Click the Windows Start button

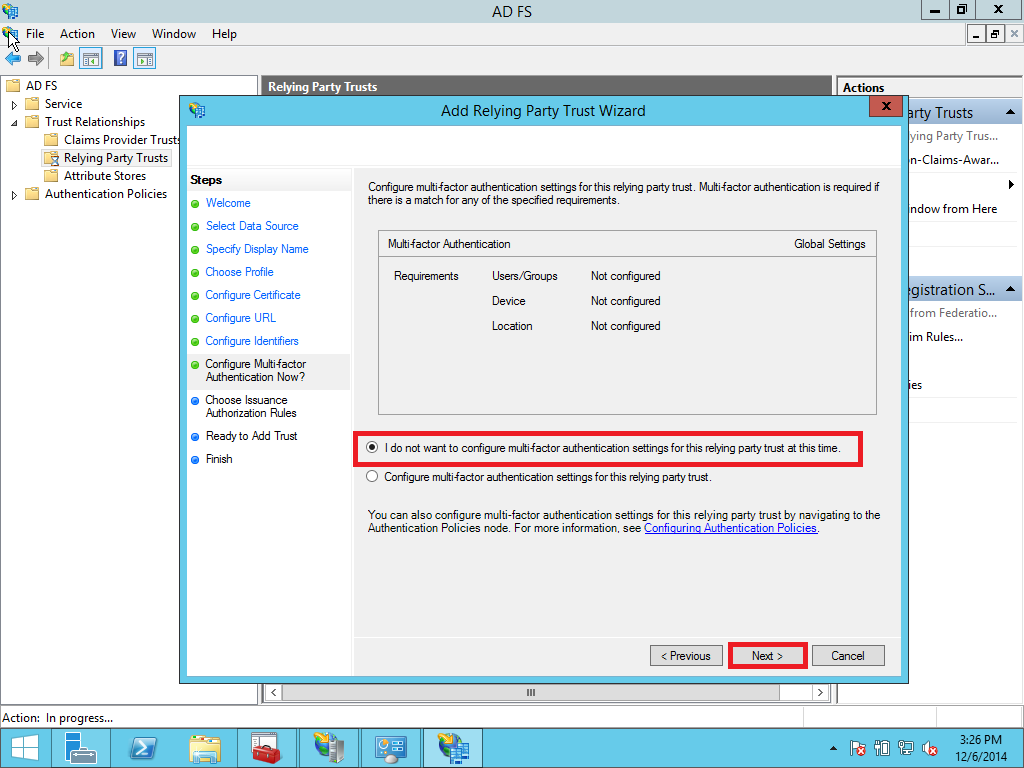click(24, 747)
